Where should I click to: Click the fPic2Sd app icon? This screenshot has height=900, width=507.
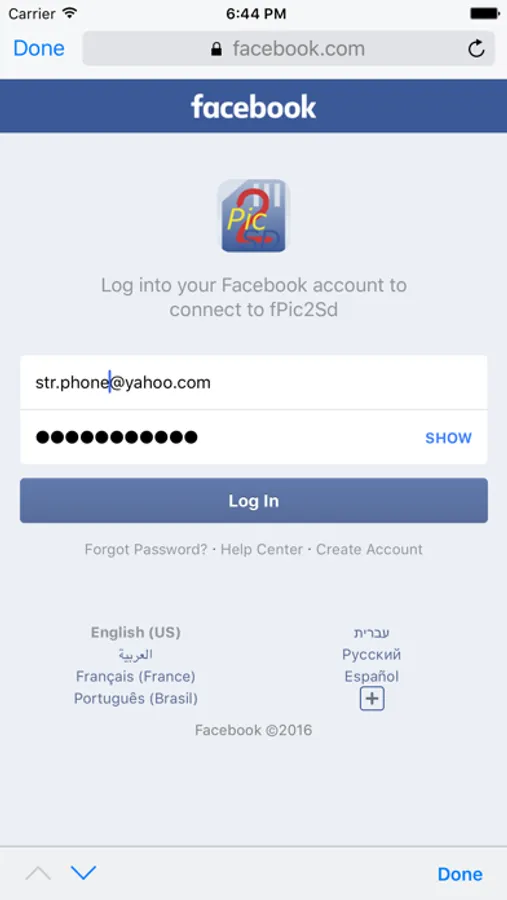253,216
